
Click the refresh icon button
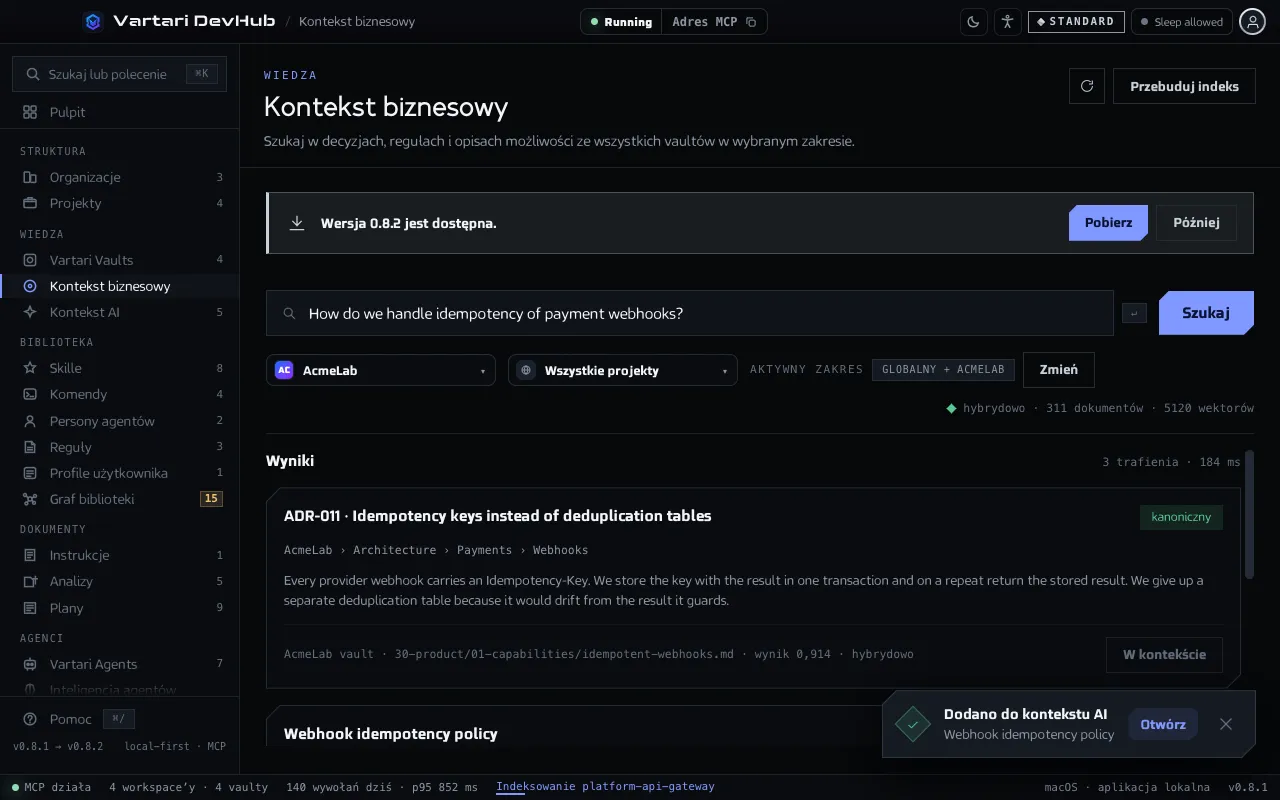tap(1087, 86)
